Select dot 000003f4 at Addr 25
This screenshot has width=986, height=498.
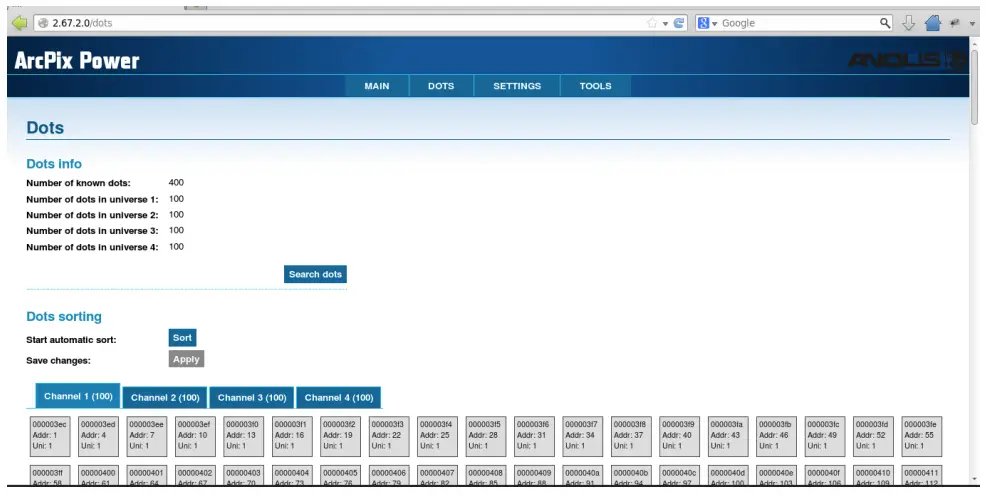click(437, 436)
